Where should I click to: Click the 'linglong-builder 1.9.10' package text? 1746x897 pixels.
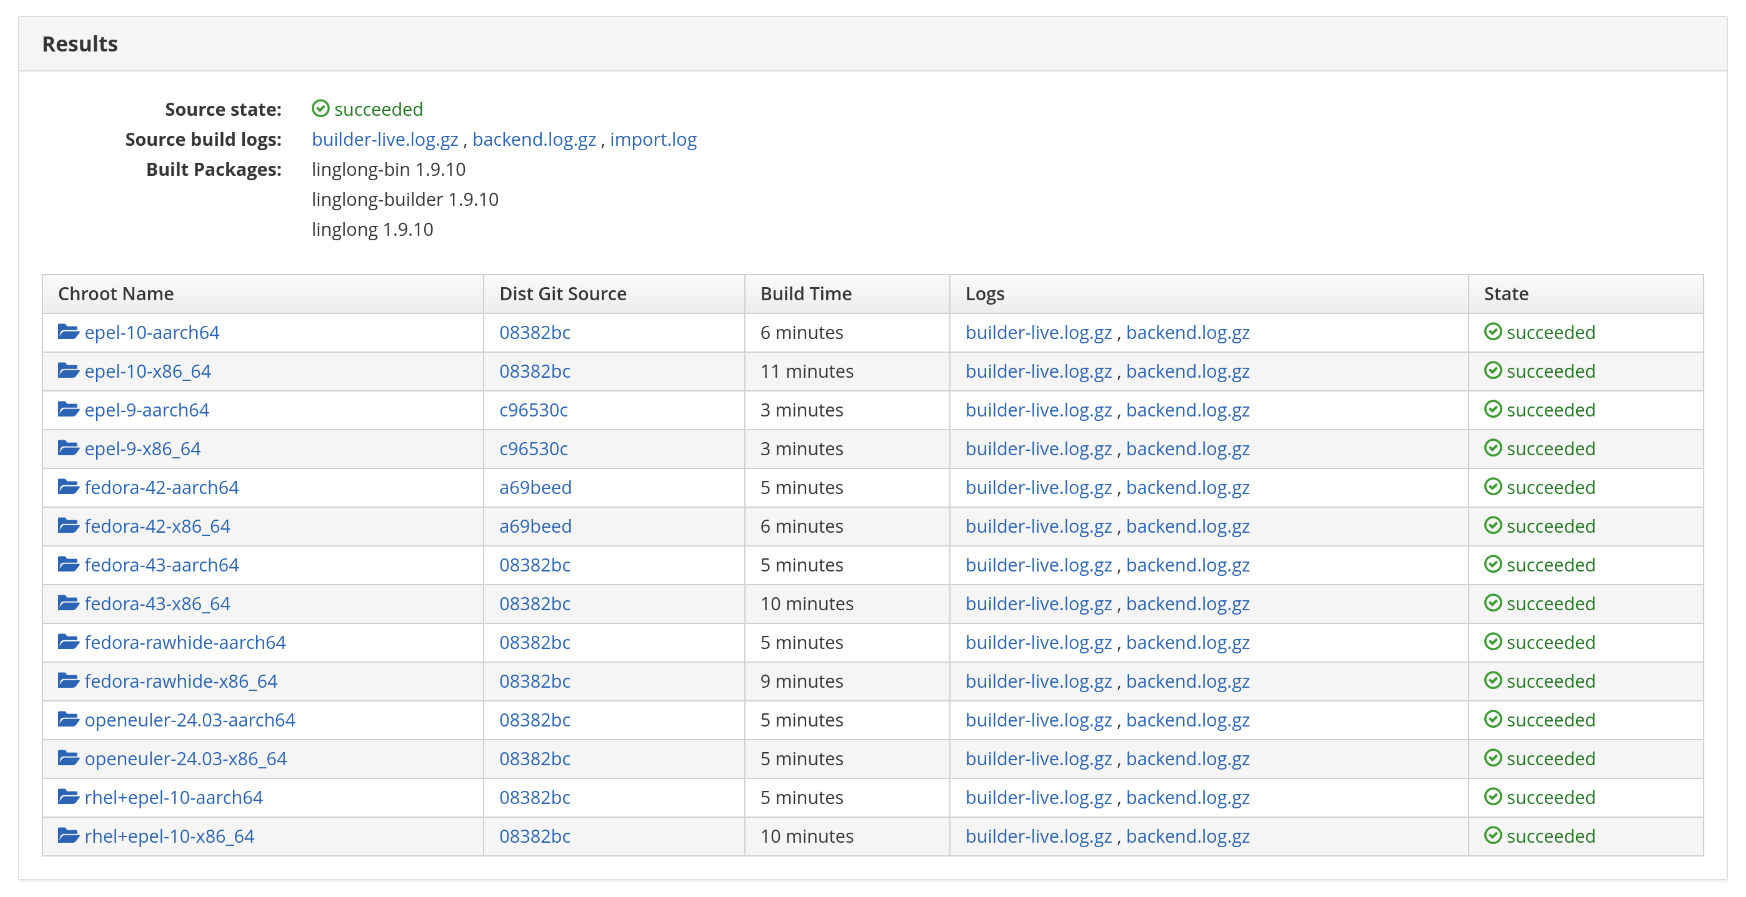pos(405,200)
